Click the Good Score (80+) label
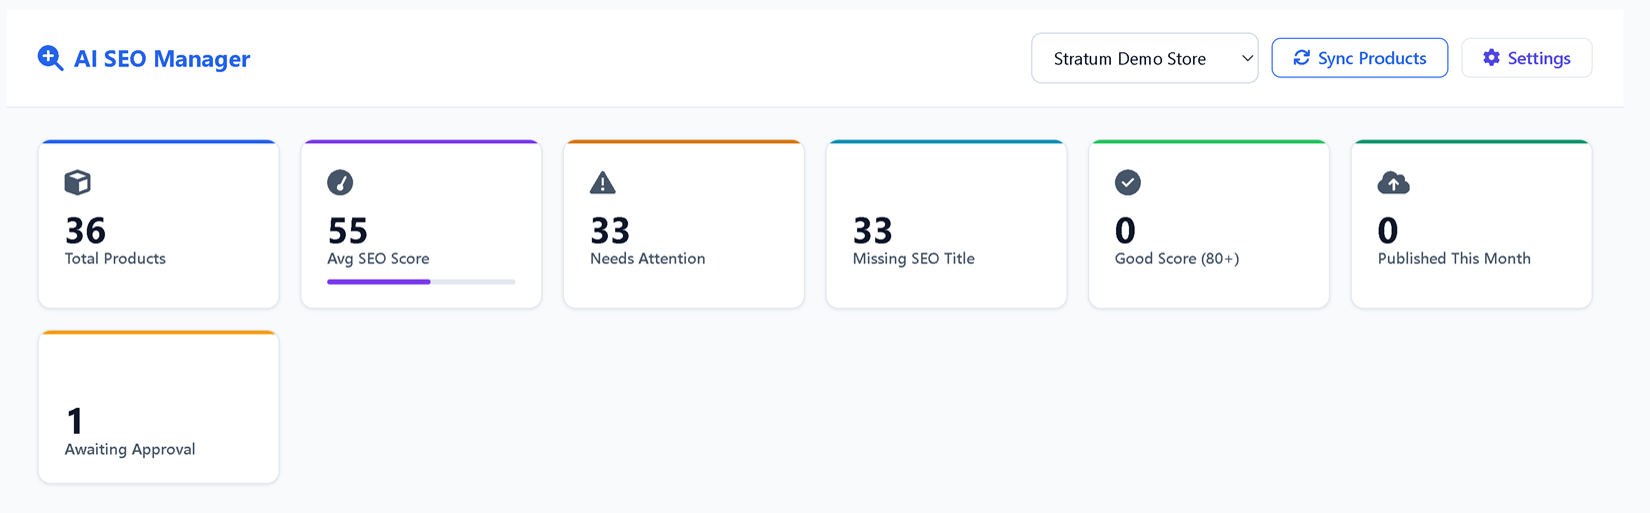Viewport: 1650px width, 513px height. click(1177, 258)
